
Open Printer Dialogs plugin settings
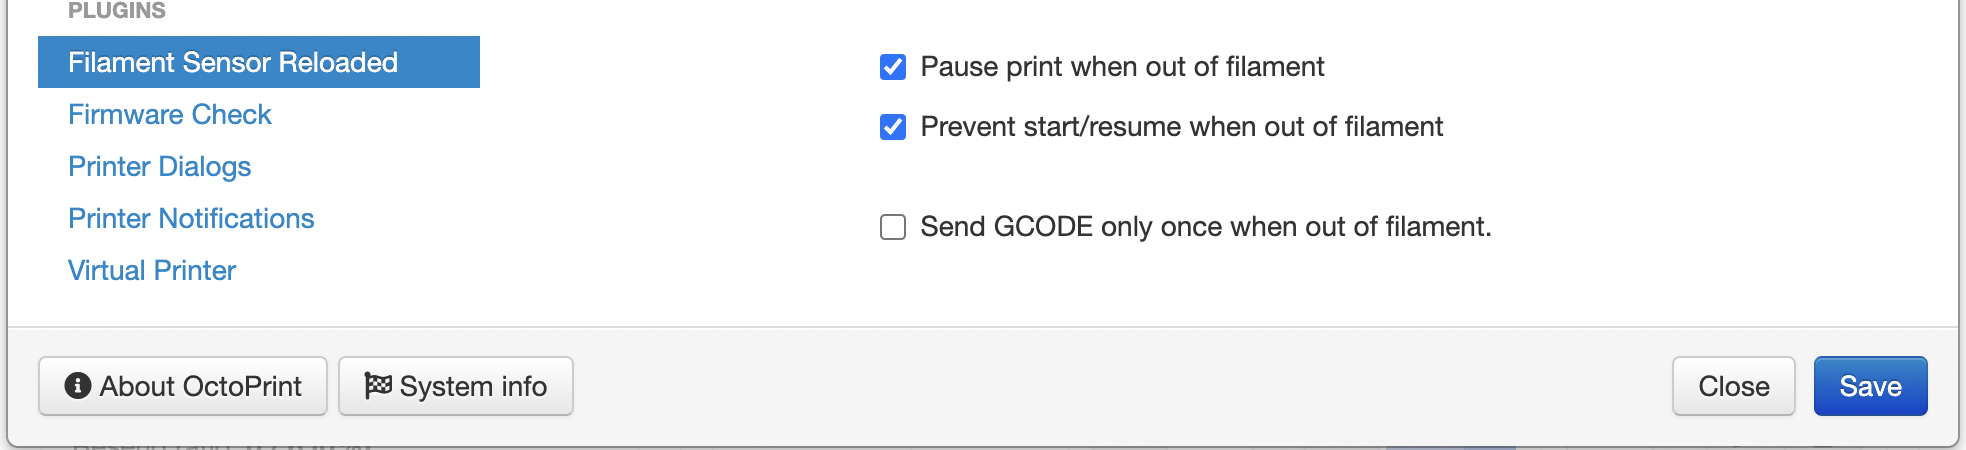pyautogui.click(x=160, y=166)
